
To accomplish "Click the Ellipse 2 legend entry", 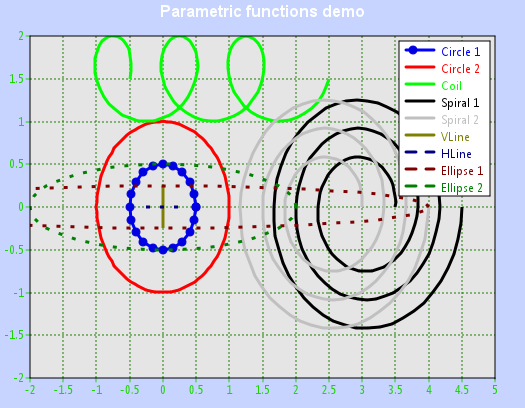I will (444, 188).
